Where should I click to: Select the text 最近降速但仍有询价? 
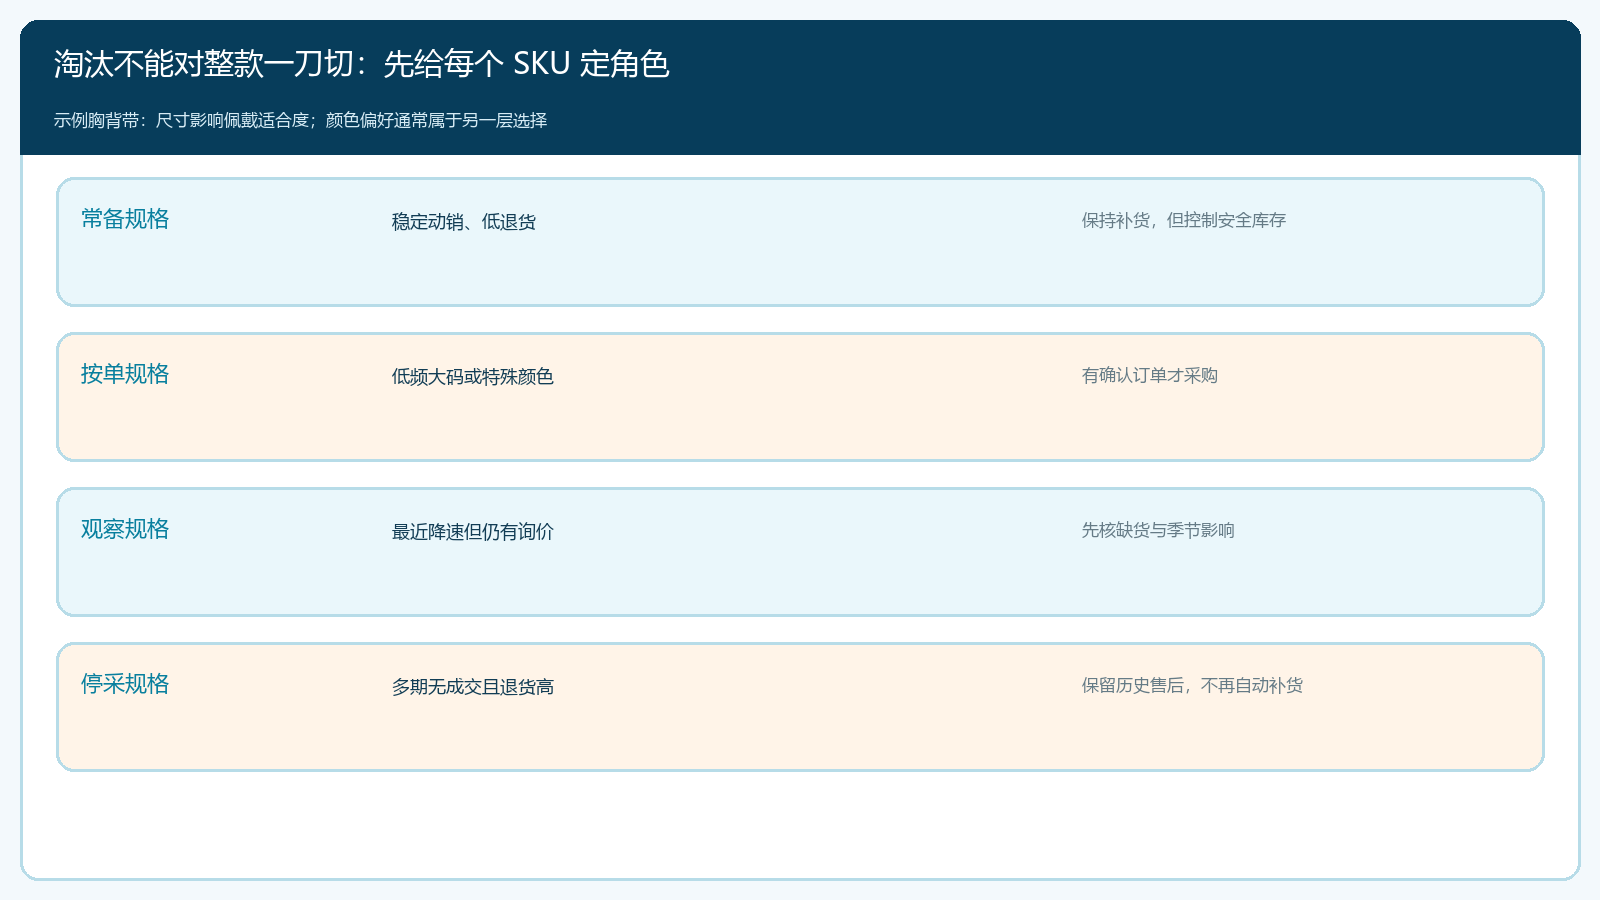click(473, 532)
